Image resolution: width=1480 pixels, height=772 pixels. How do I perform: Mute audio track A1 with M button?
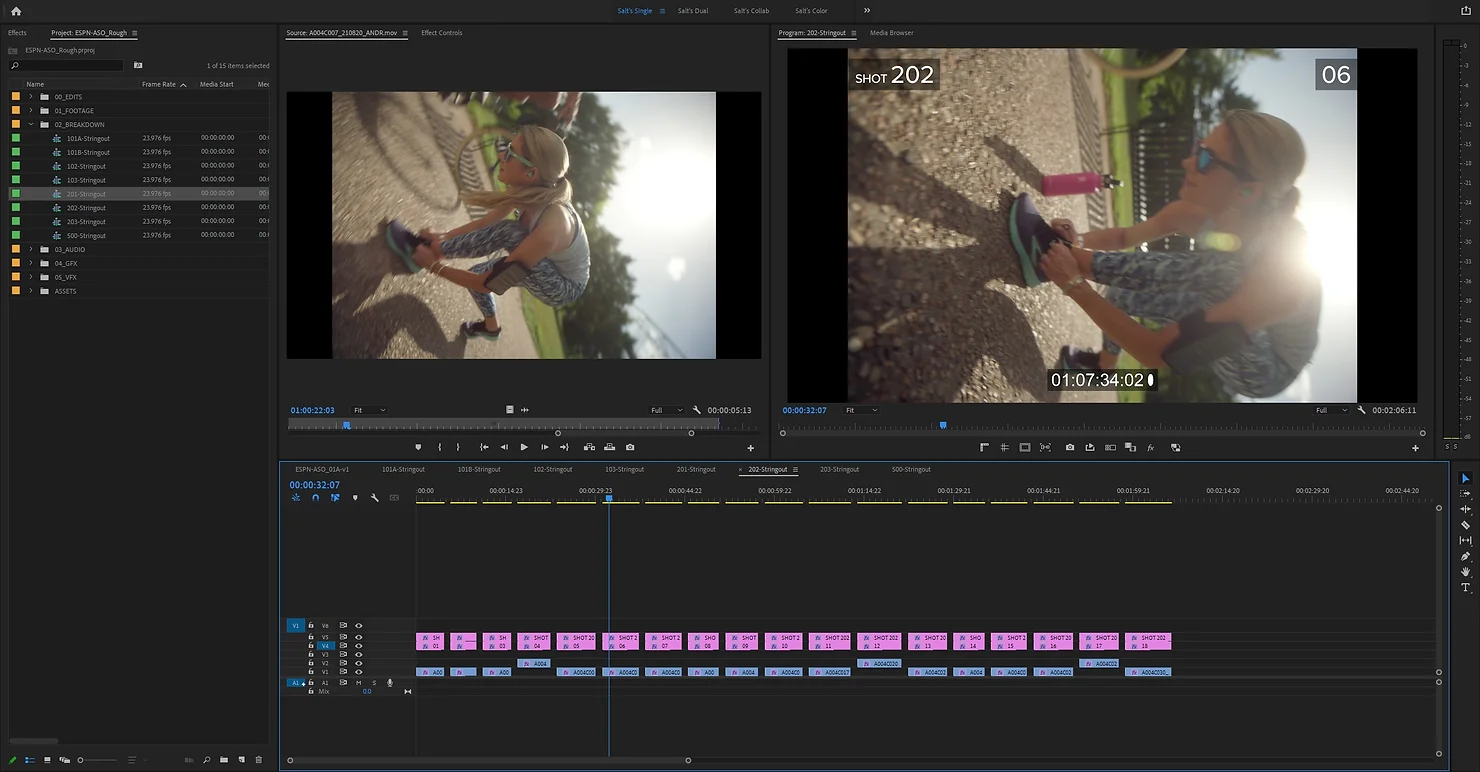(x=358, y=683)
